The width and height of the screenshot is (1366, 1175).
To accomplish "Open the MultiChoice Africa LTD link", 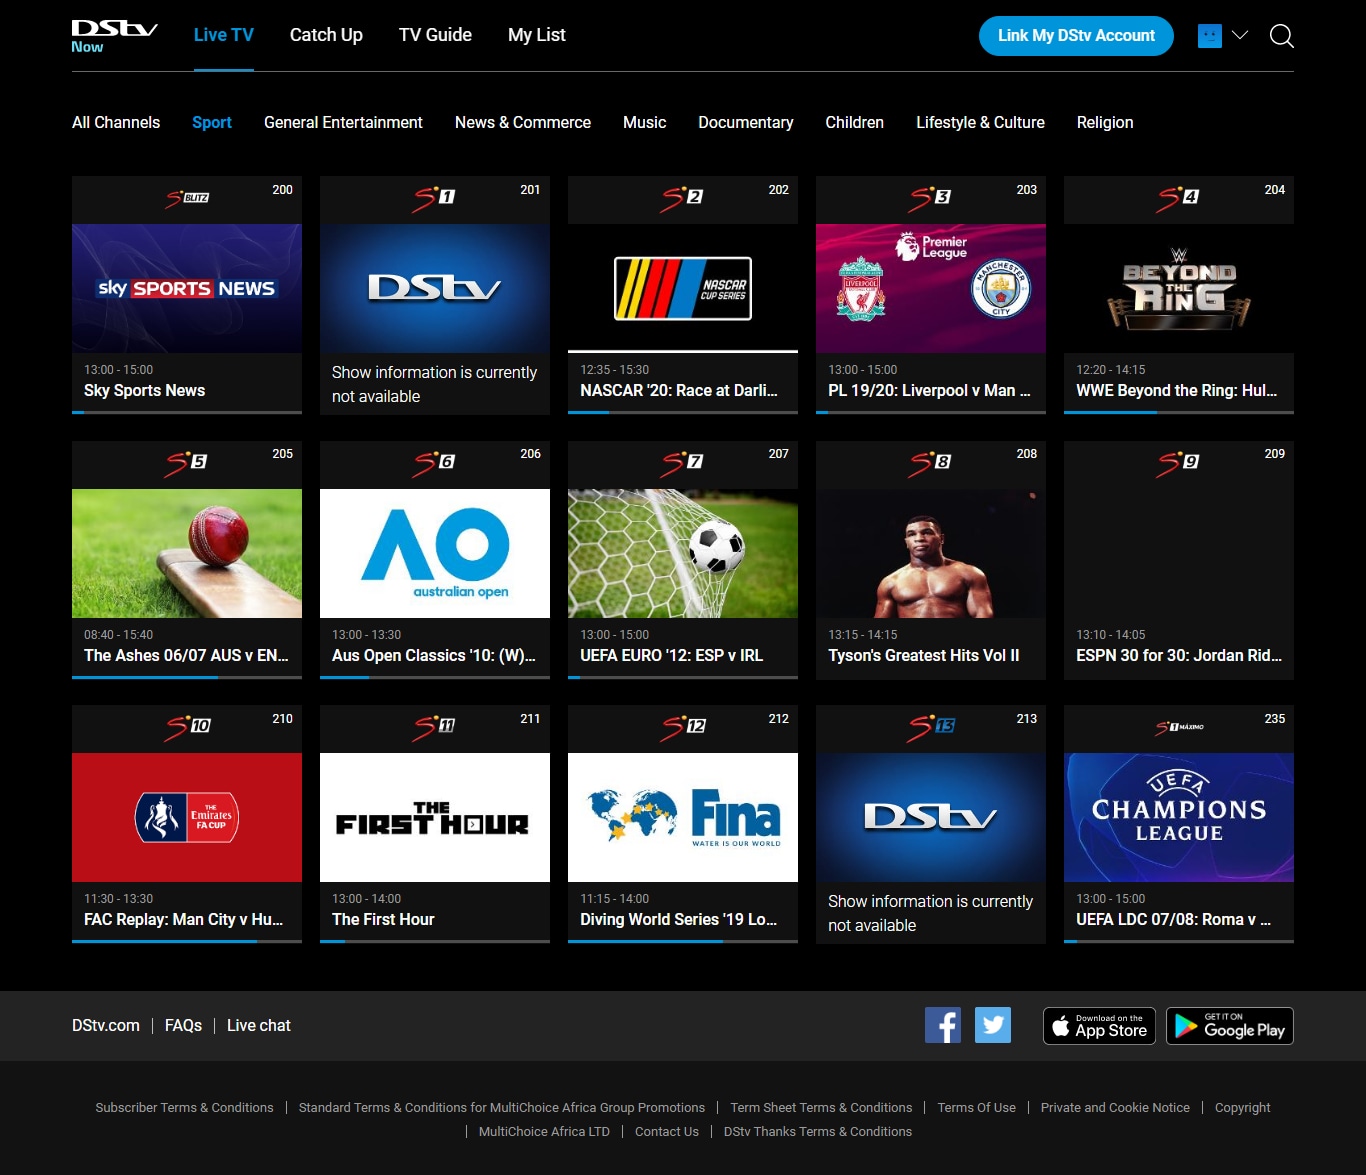I will click(544, 1131).
